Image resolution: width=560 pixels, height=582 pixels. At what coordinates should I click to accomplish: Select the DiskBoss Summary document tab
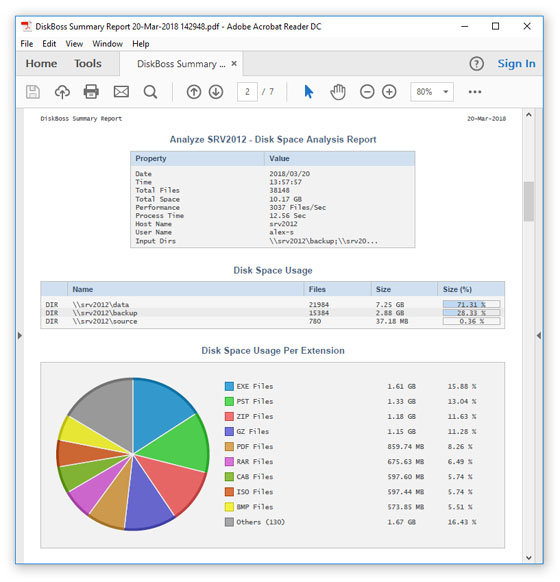(181, 64)
